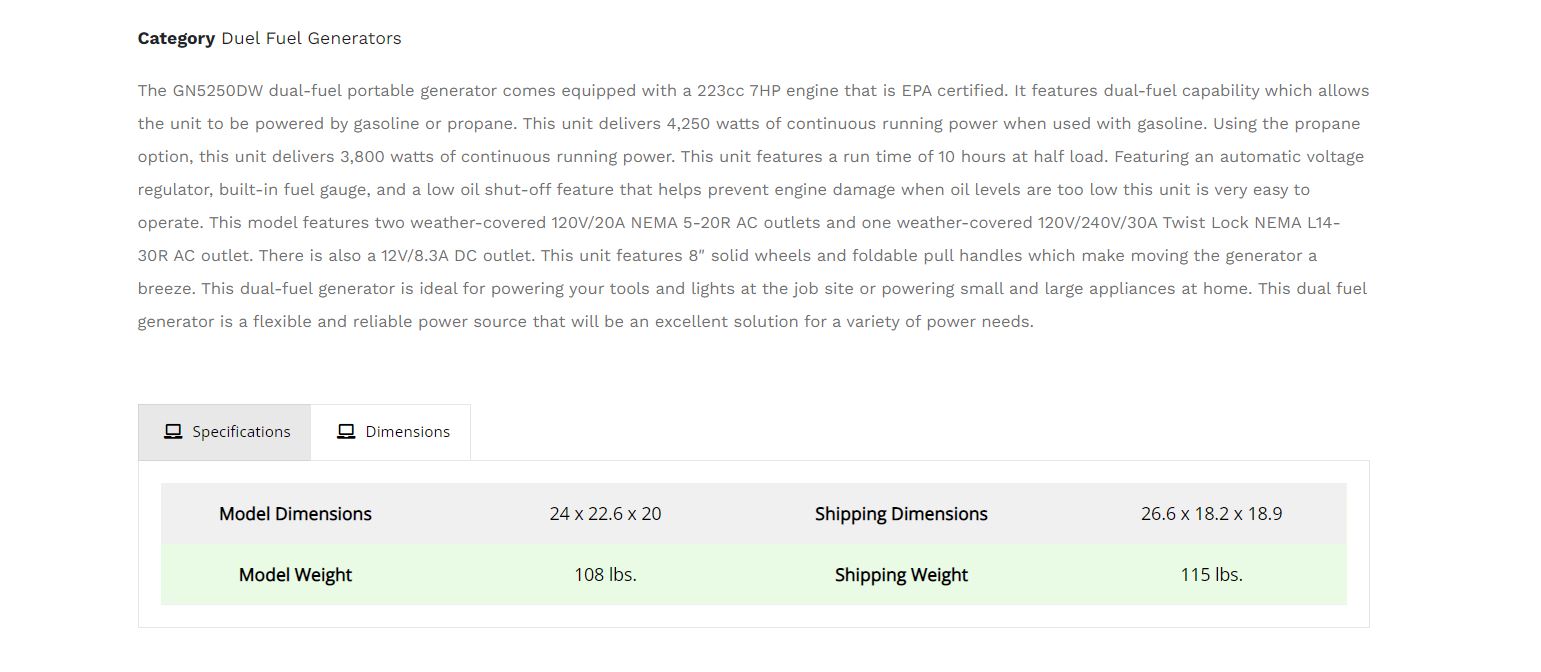The image size is (1541, 672).
Task: Select the Duel Fuel Generators category text
Action: pos(311,38)
